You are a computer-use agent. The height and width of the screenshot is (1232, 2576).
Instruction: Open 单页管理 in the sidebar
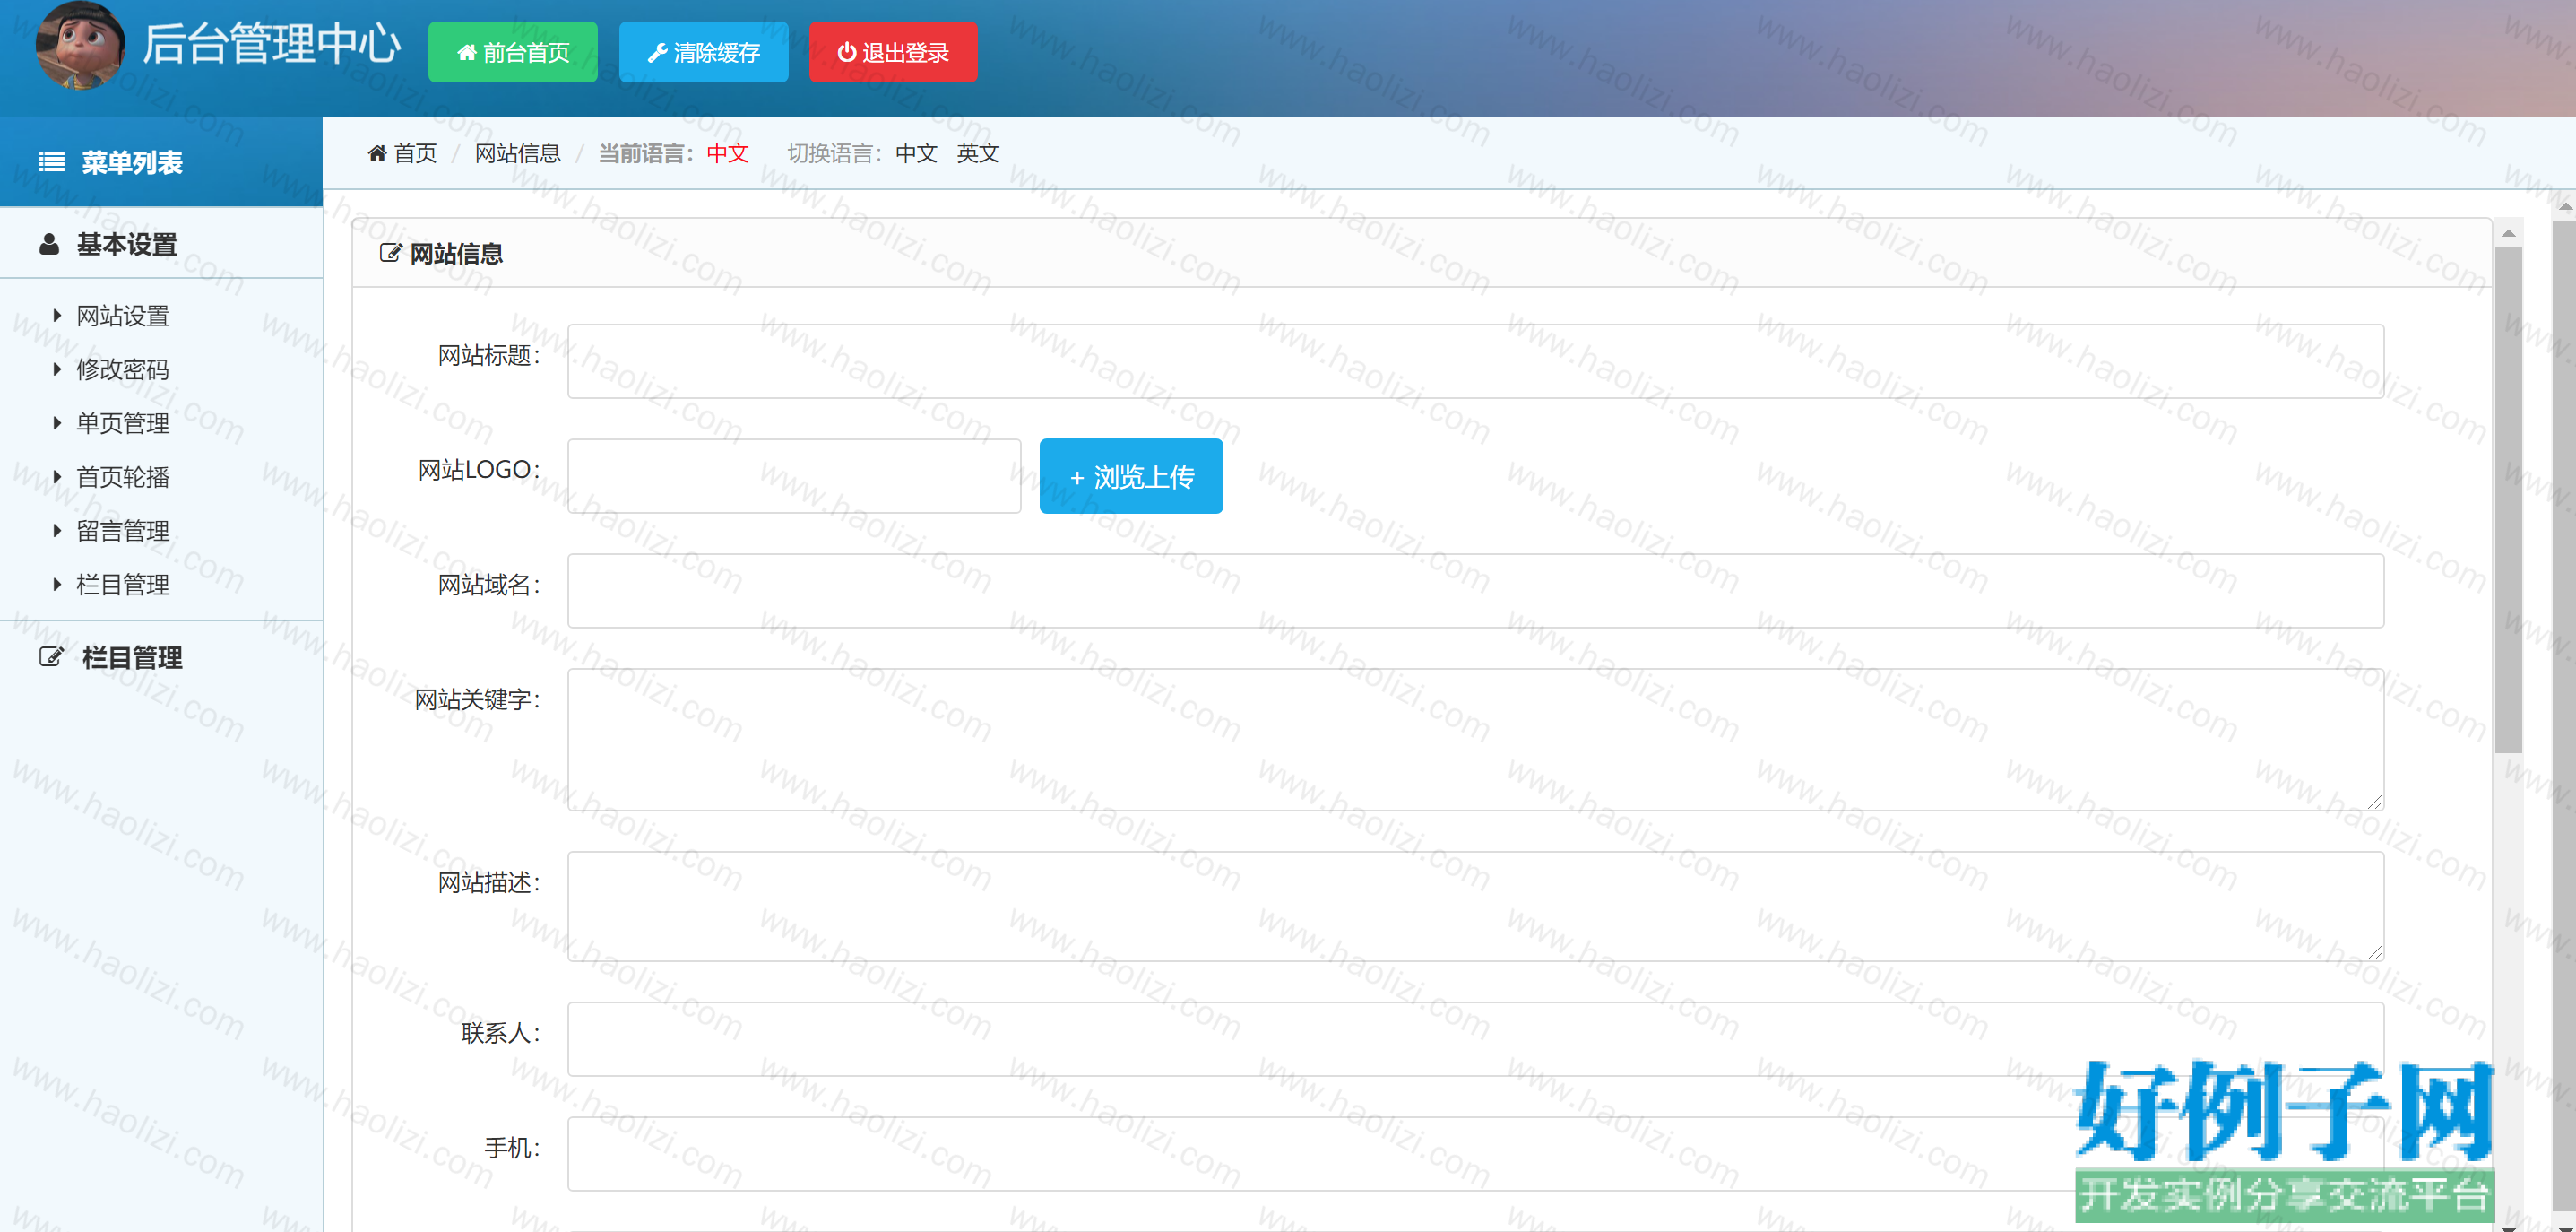point(123,424)
